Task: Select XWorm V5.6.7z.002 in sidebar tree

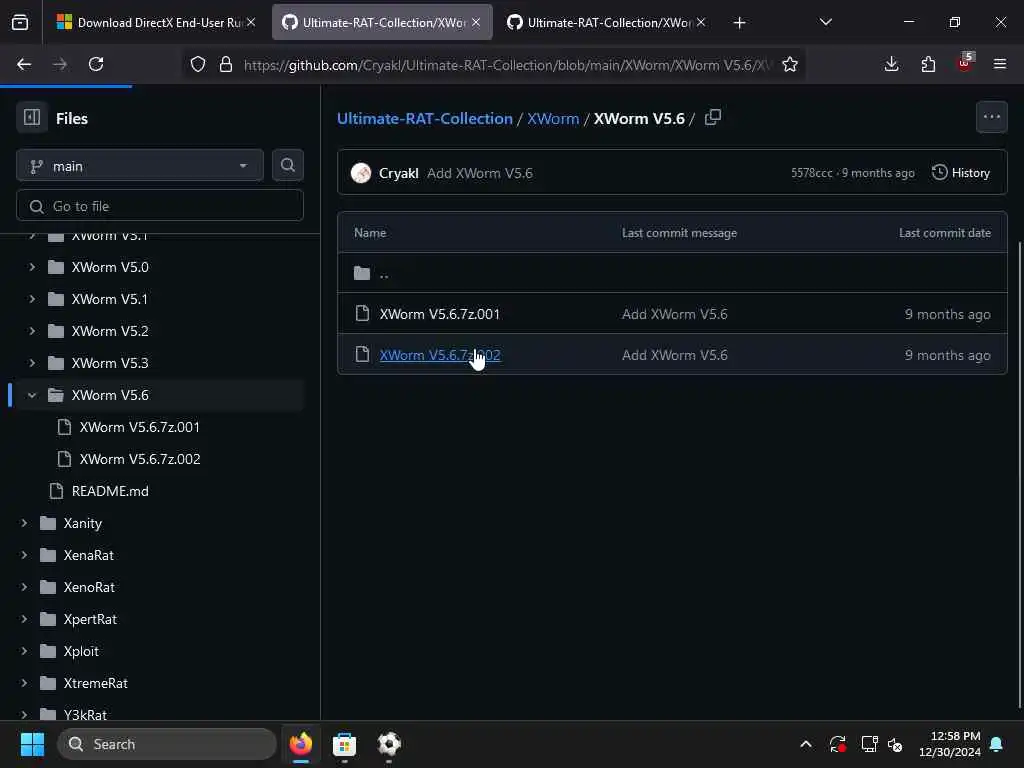Action: pos(140,459)
